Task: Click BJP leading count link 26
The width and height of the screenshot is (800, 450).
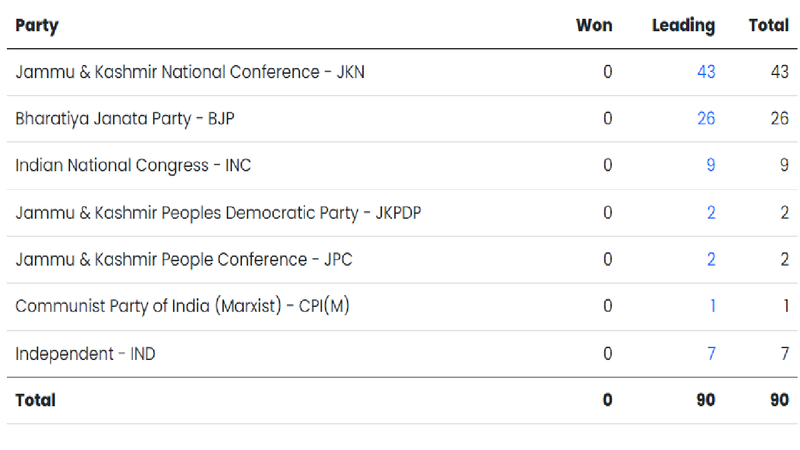Action: pos(706,119)
